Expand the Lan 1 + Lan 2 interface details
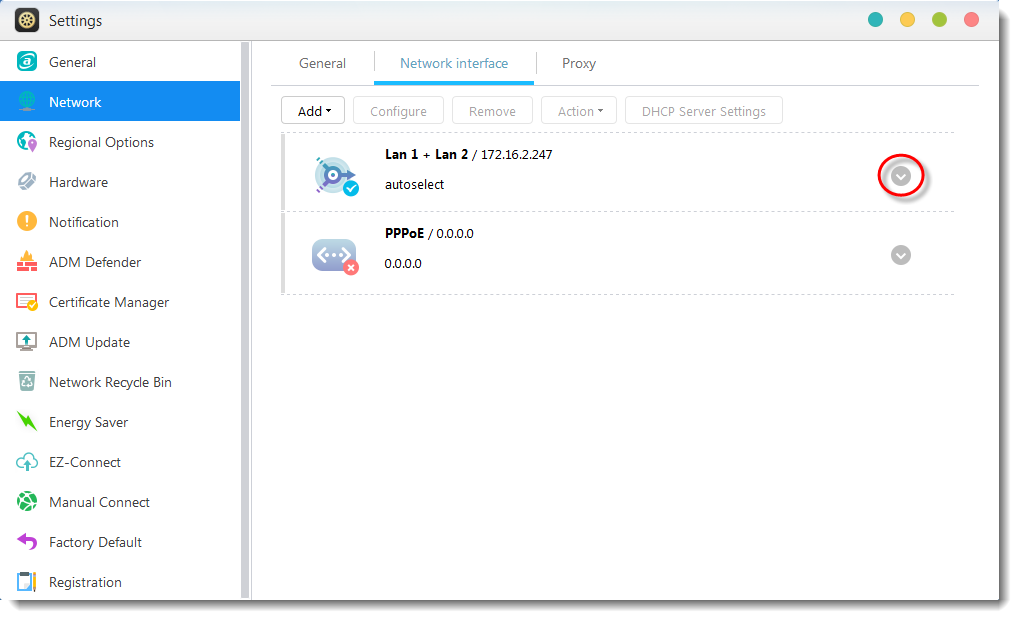This screenshot has height=620, width=1019. [x=901, y=175]
